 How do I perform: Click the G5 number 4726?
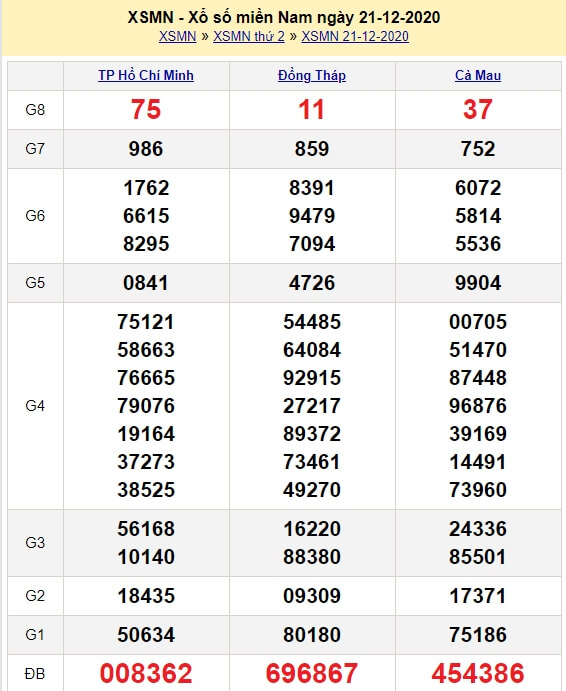pos(312,282)
